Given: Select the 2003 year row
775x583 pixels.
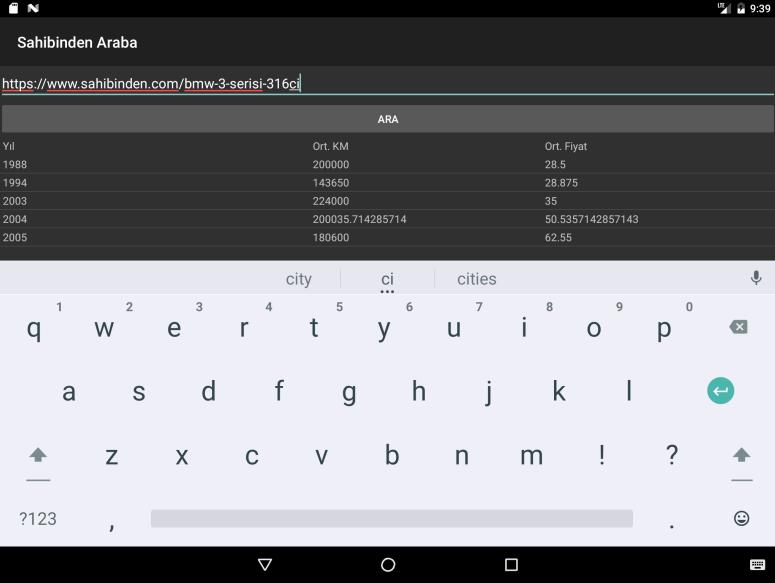Looking at the screenshot, I should [388, 201].
